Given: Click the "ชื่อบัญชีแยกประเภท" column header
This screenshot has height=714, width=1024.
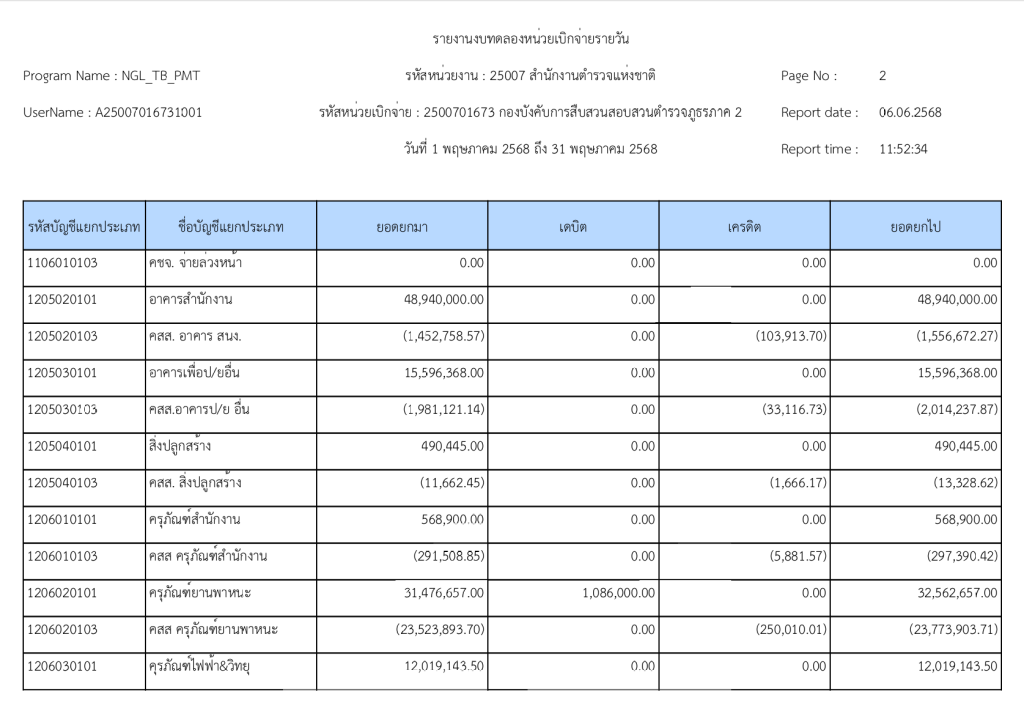Looking at the screenshot, I should tap(230, 227).
